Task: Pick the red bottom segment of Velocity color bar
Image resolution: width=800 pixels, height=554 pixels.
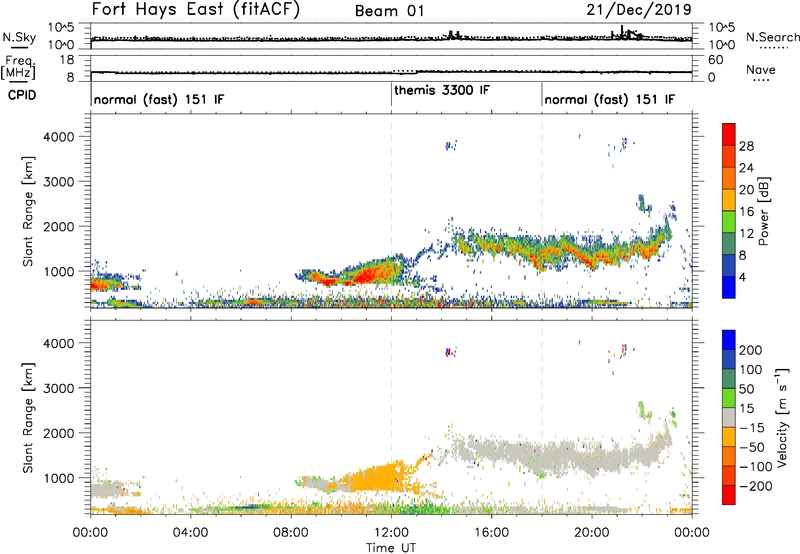Action: click(x=729, y=495)
